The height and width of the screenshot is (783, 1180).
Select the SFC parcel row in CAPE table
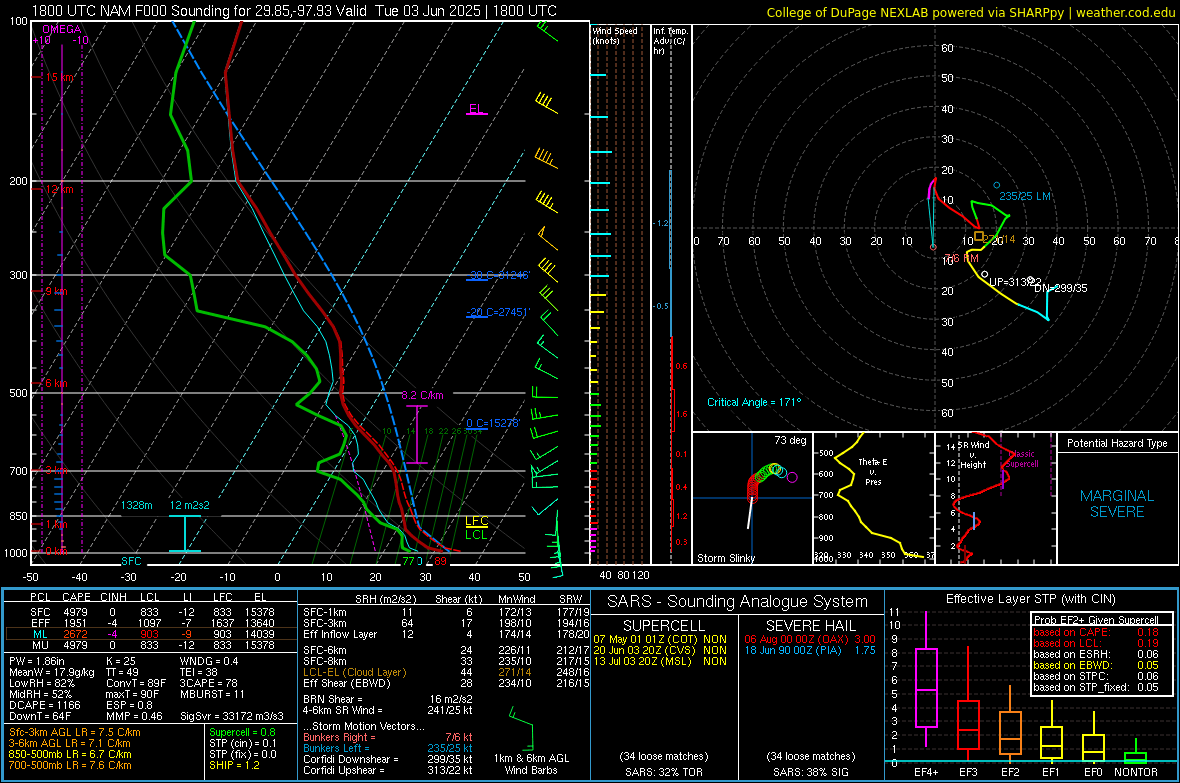click(x=151, y=612)
